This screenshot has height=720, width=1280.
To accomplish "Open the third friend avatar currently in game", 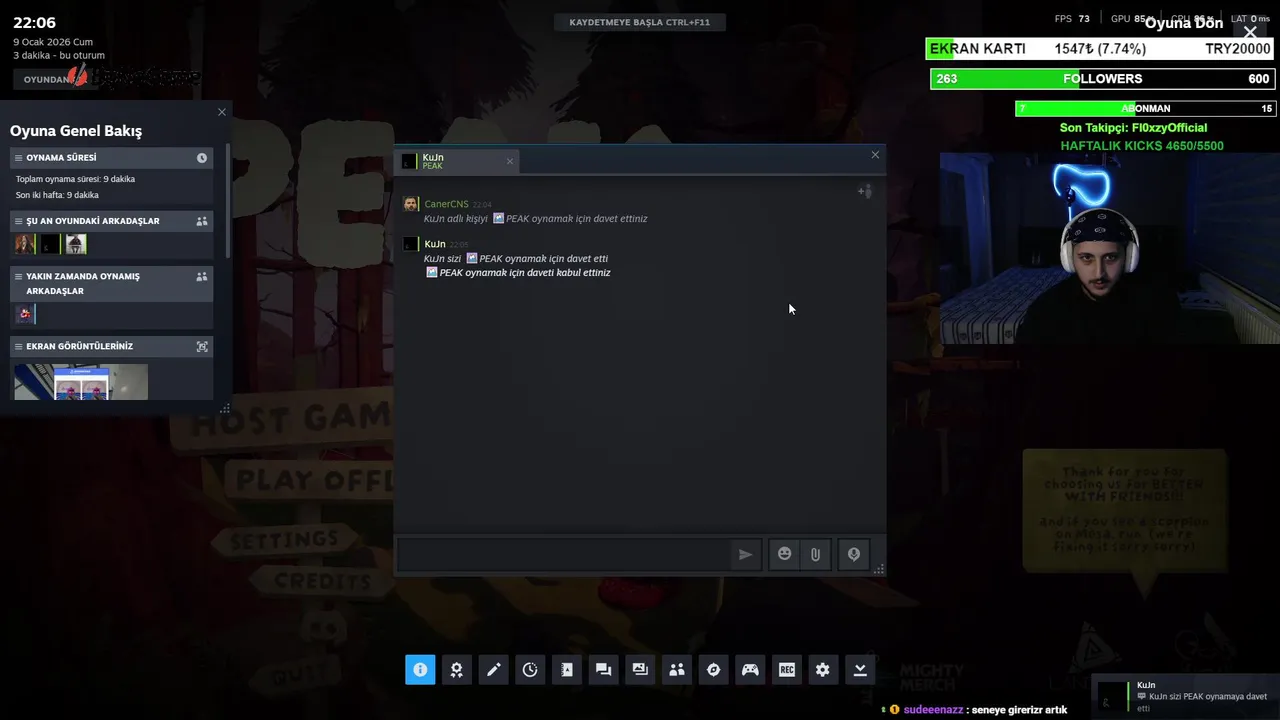I will tap(76, 244).
